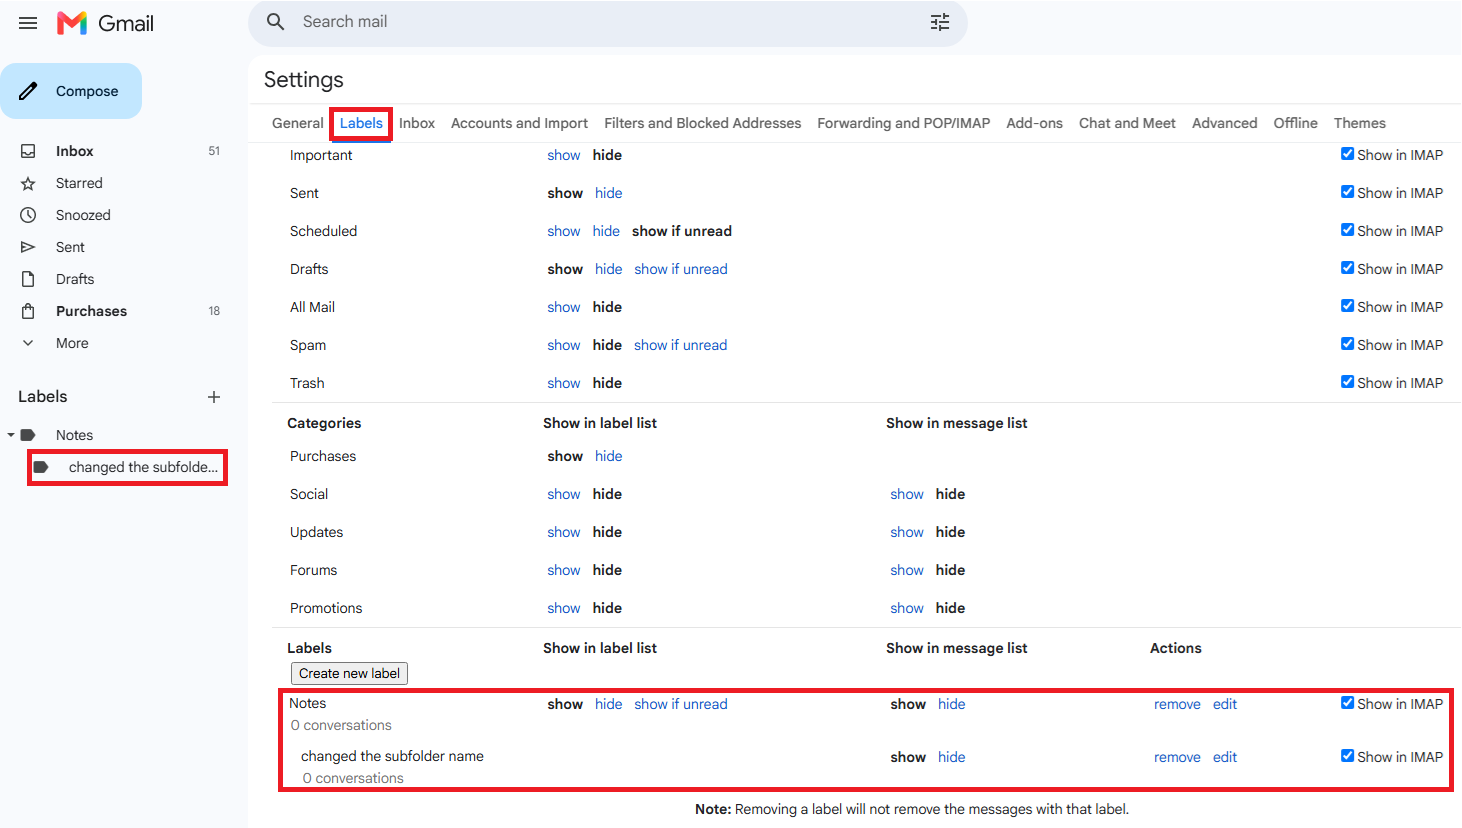
Task: Click the Gmail logo
Action: pyautogui.click(x=105, y=23)
